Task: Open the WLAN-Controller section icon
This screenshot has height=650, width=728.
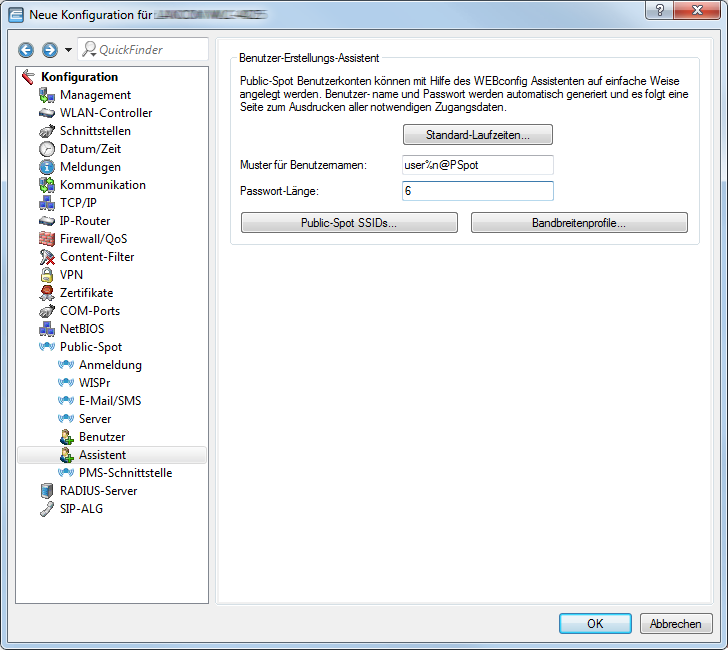Action: [x=47, y=113]
